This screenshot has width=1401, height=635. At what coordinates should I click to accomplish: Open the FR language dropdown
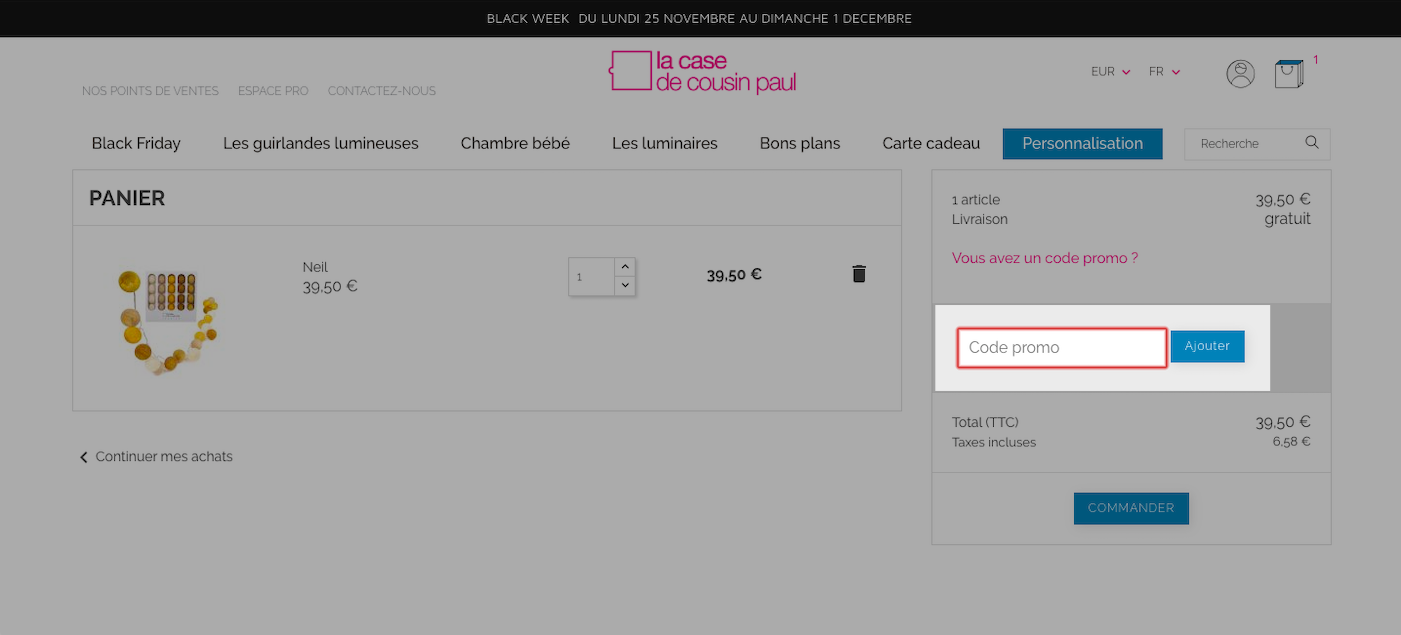[1165, 72]
